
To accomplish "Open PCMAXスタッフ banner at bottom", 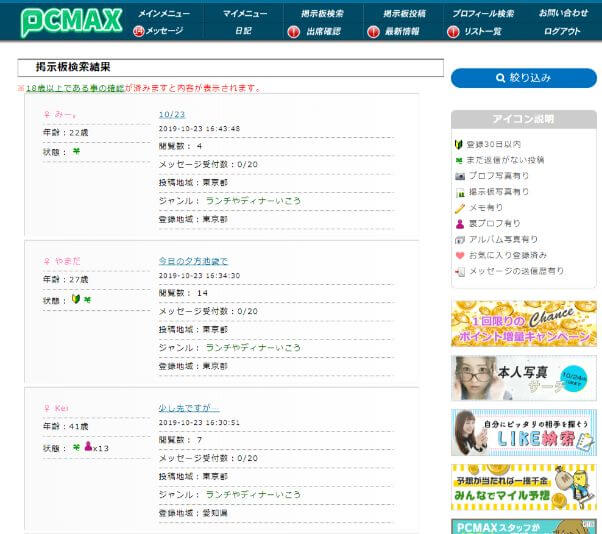I will pos(524,526).
